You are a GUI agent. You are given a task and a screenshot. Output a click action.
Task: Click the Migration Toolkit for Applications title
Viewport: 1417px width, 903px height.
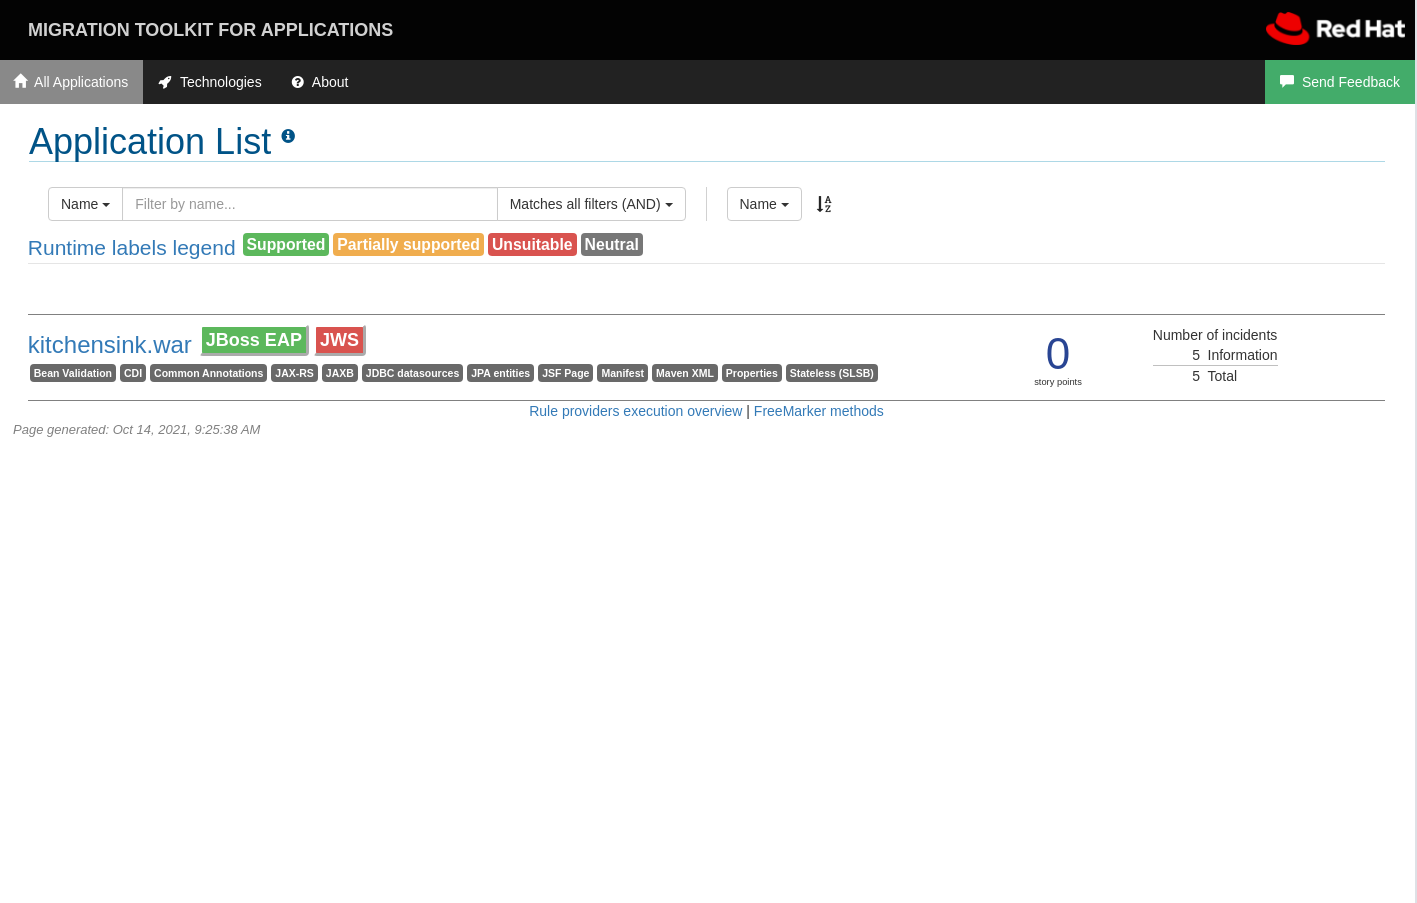pyautogui.click(x=210, y=30)
